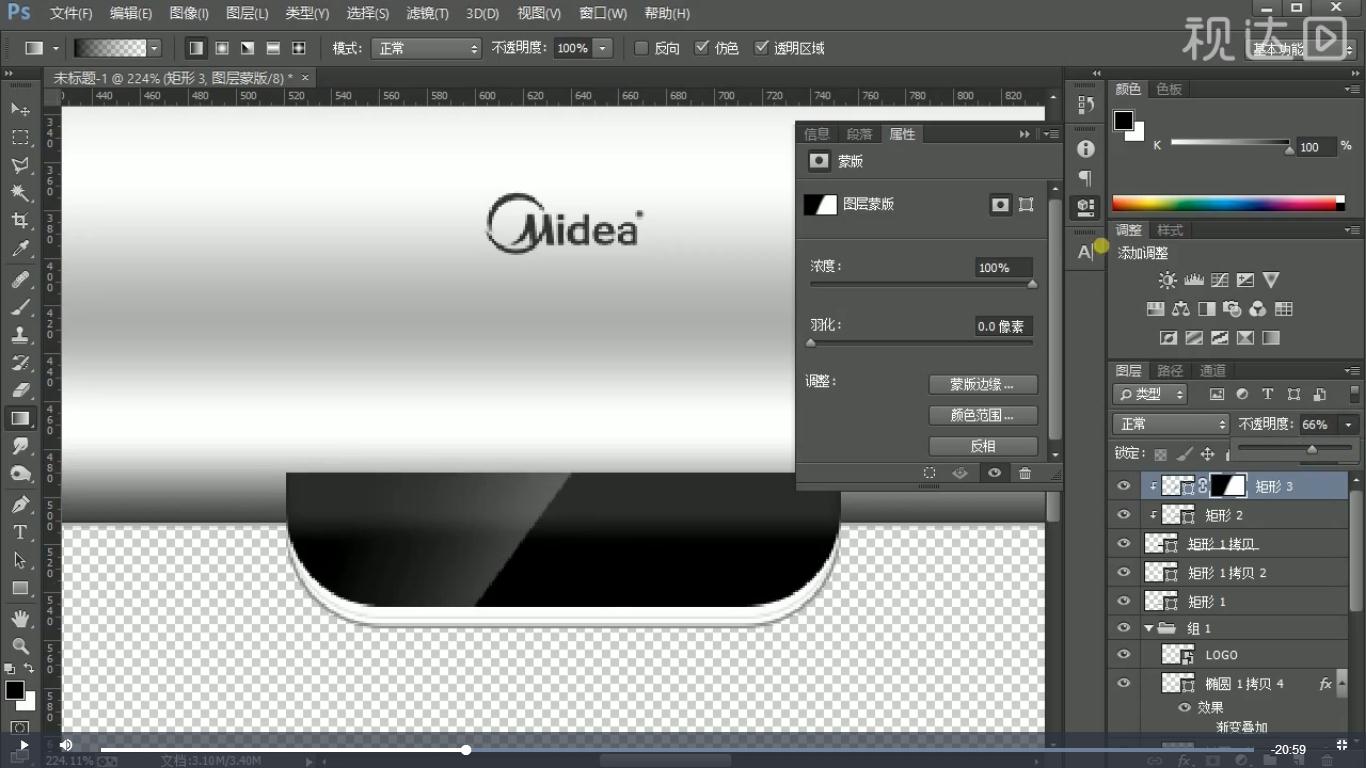Select the Eyedropper tool
The height and width of the screenshot is (768, 1366).
[20, 249]
